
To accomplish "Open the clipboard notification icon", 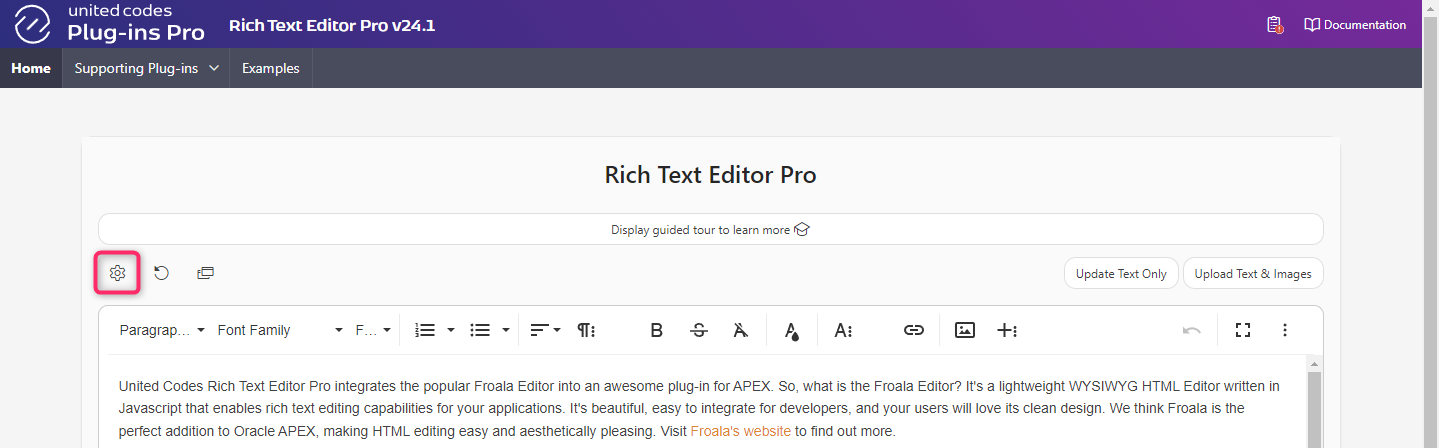I will click(x=1274, y=25).
